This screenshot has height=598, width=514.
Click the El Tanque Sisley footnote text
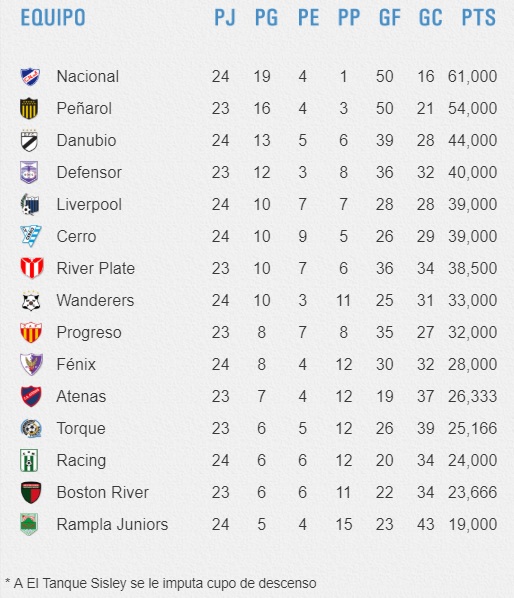click(161, 584)
